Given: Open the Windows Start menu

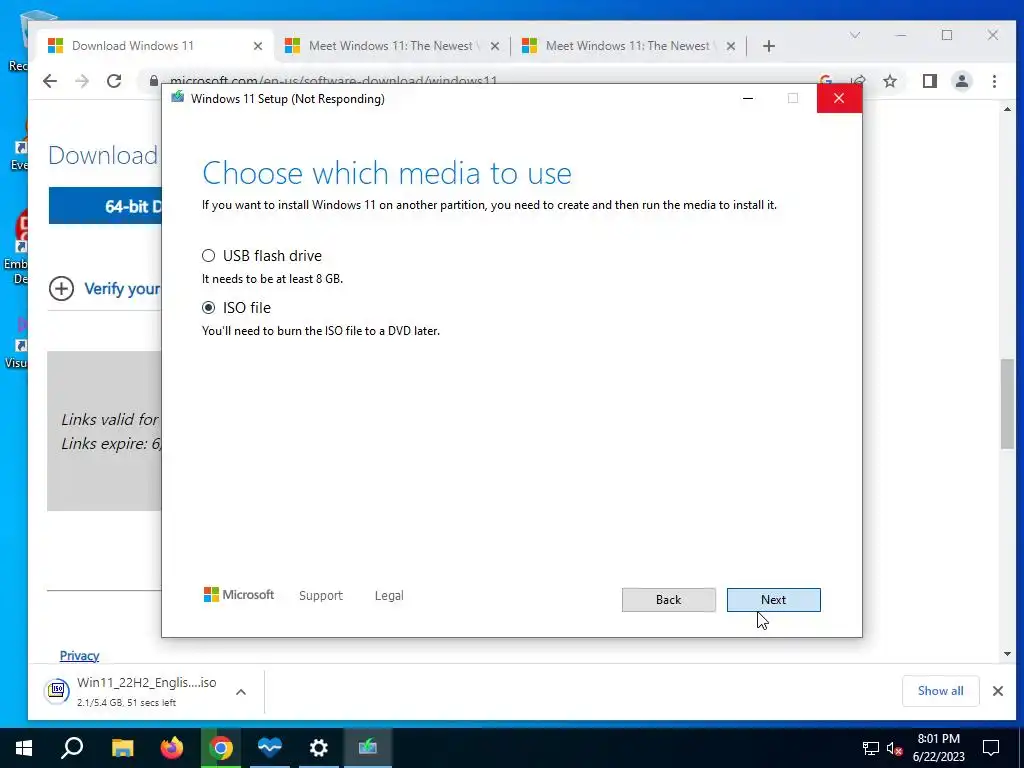Looking at the screenshot, I should [24, 748].
